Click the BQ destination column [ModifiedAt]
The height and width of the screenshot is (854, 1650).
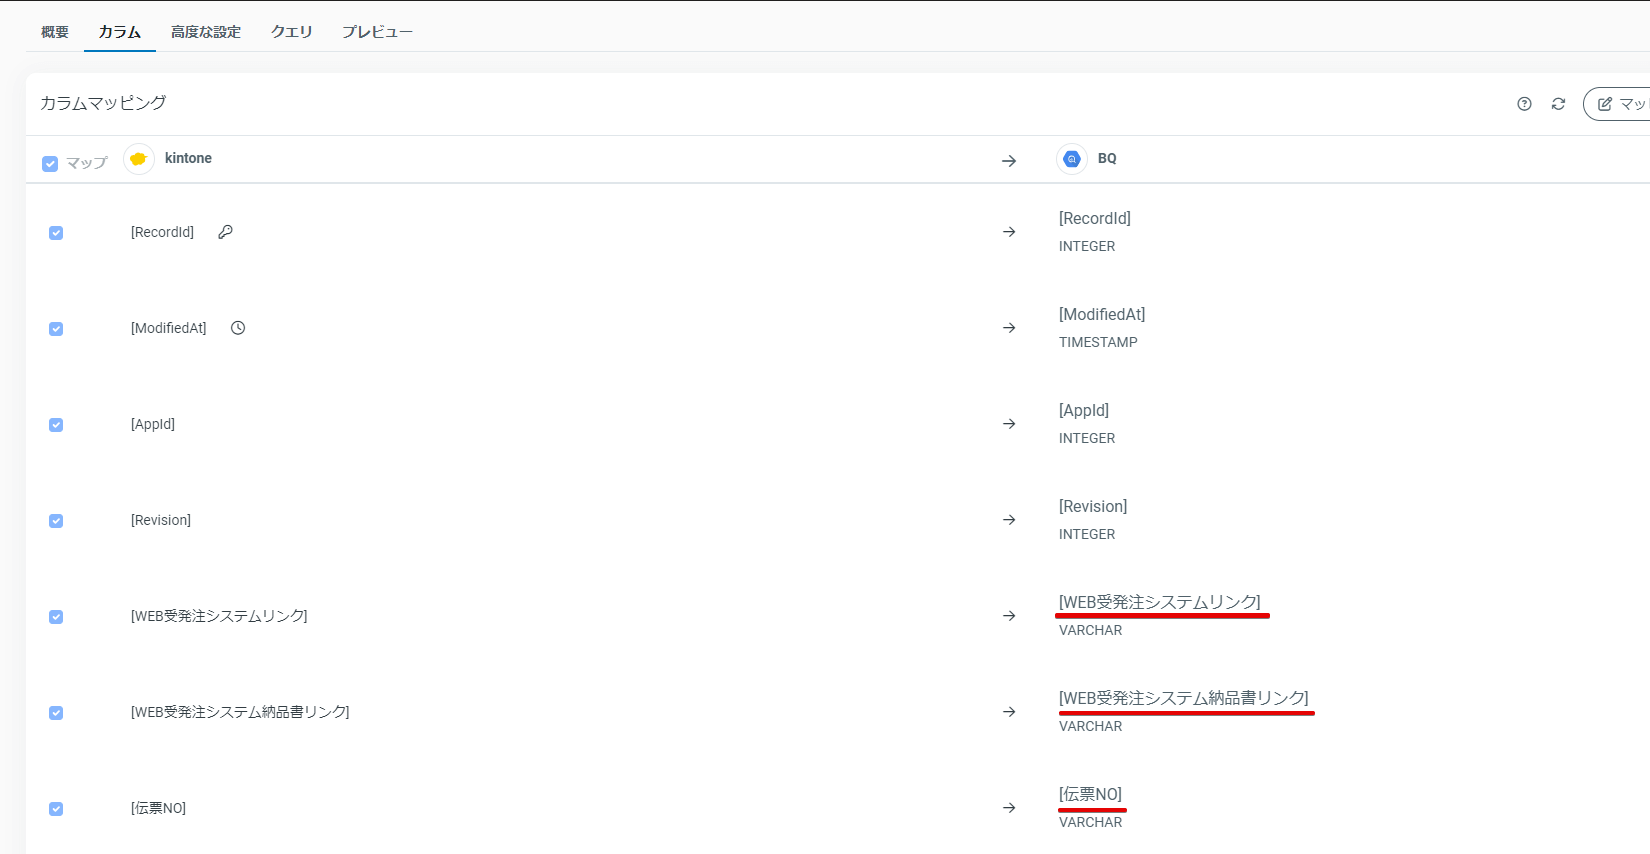[x=1102, y=314]
